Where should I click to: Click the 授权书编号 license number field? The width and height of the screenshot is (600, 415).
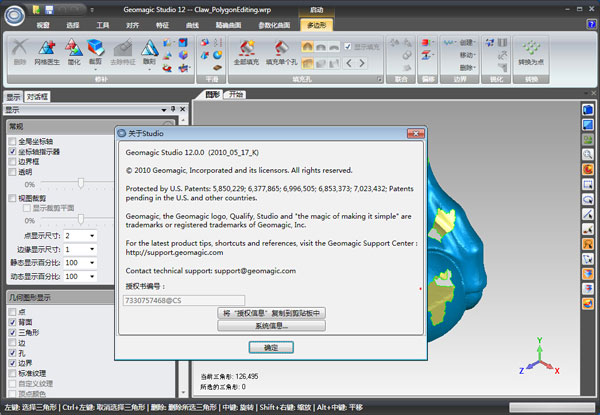(183, 300)
